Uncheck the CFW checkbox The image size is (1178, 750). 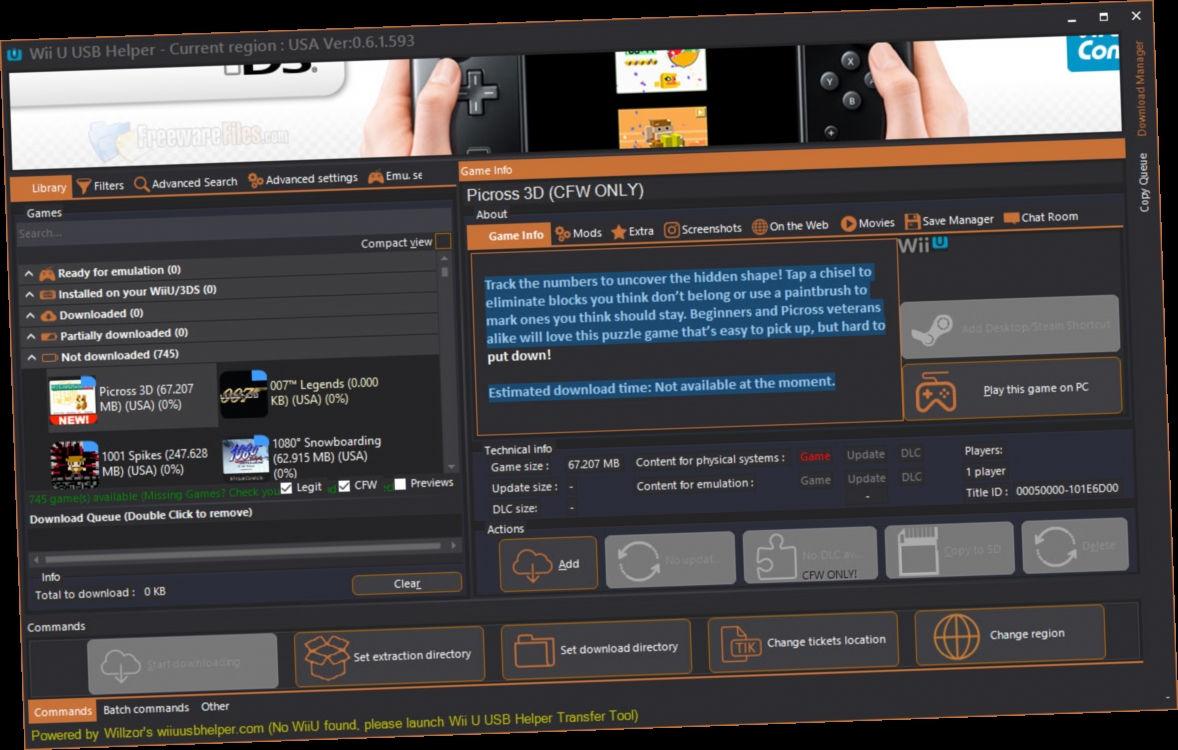(344, 486)
